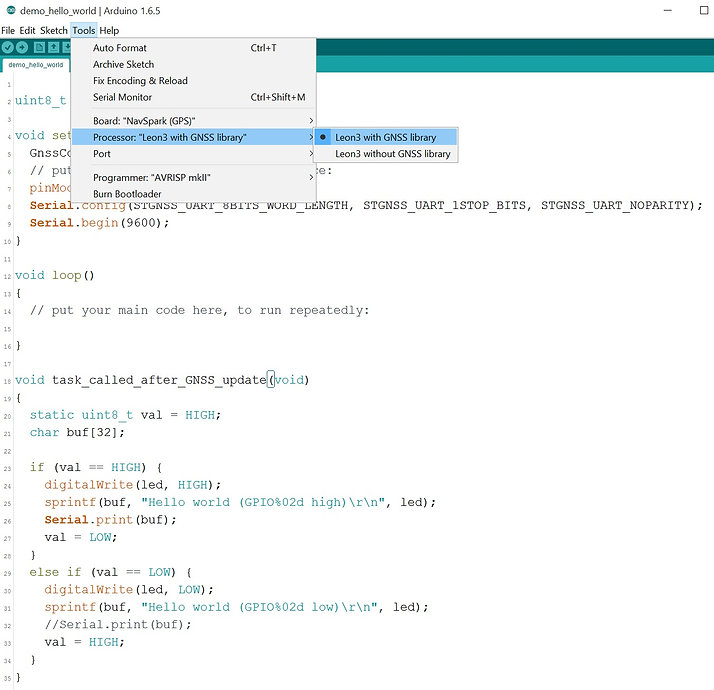Click STGNSS_UART_NOPARITY in the Serial.config line
This screenshot has height=690, width=714.
pos(614,205)
